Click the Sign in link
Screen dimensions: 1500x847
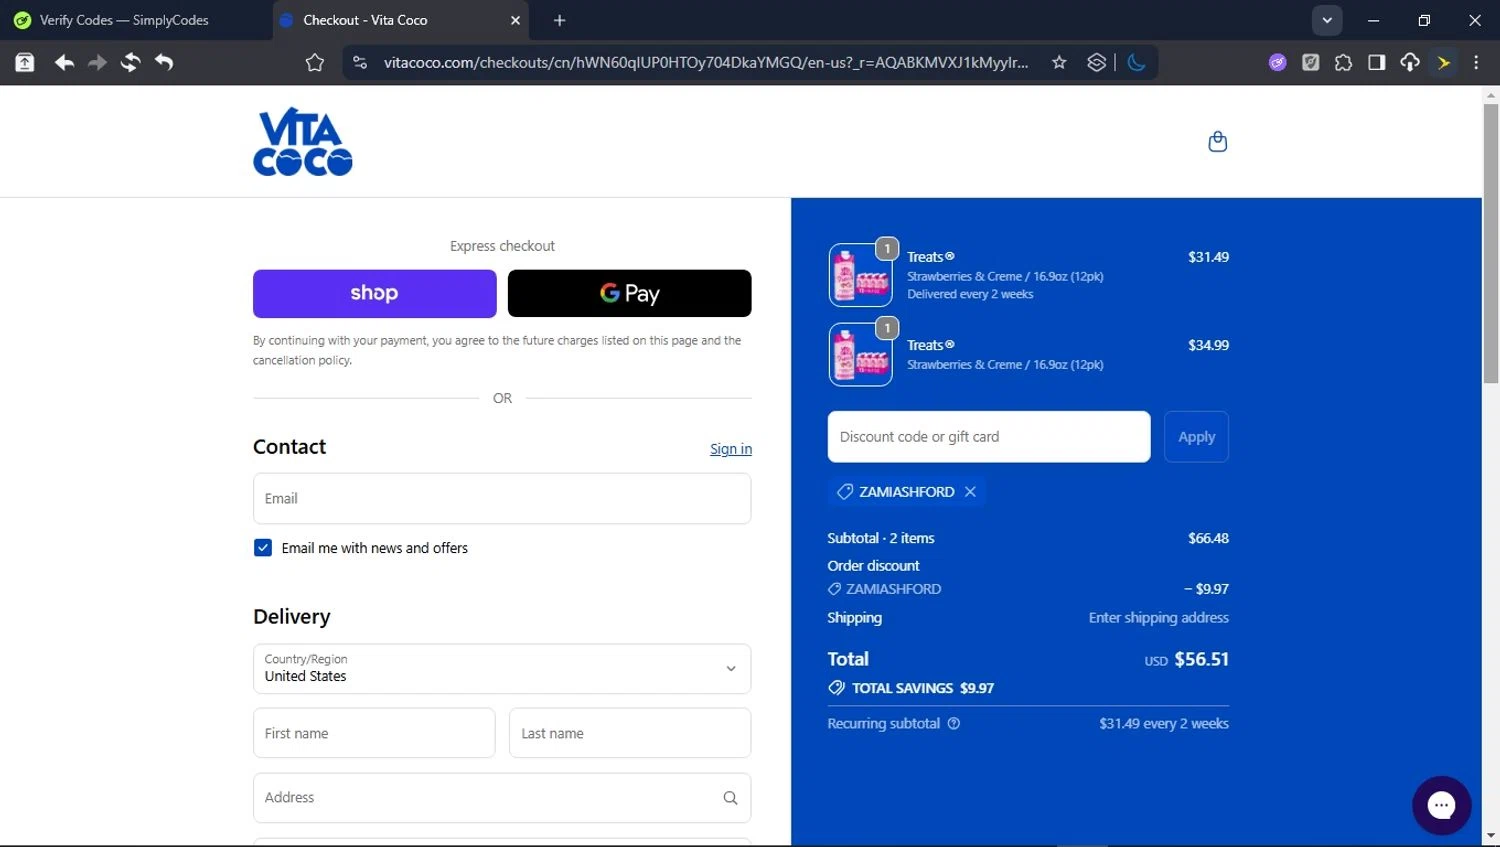(731, 449)
